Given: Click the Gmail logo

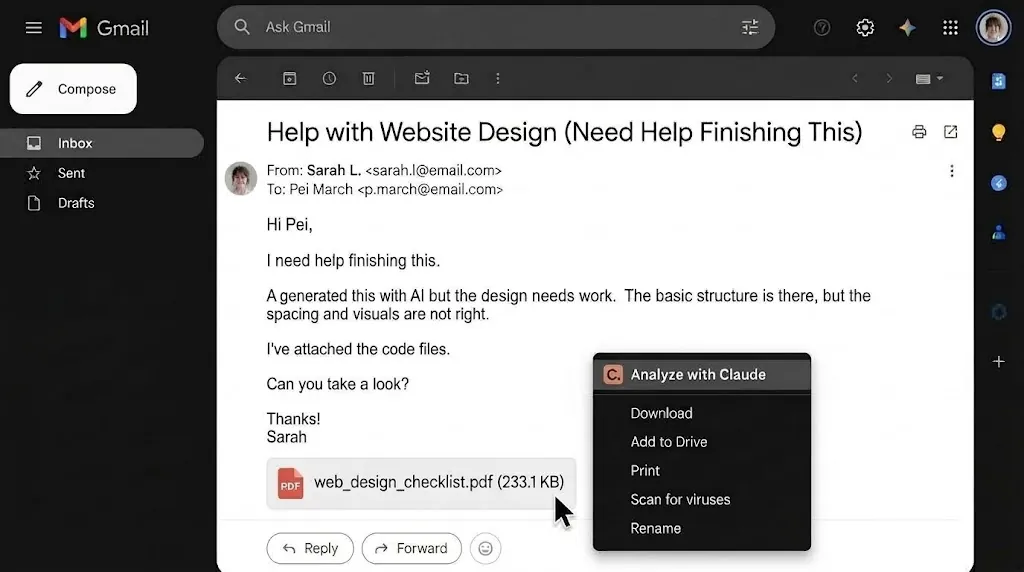Looking at the screenshot, I should tap(104, 27).
